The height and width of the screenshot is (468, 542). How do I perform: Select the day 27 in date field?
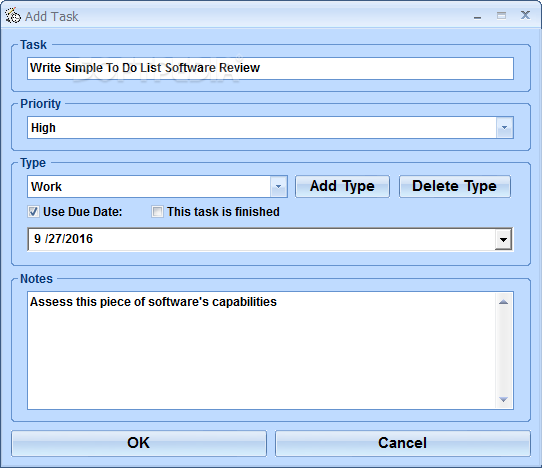coord(55,239)
